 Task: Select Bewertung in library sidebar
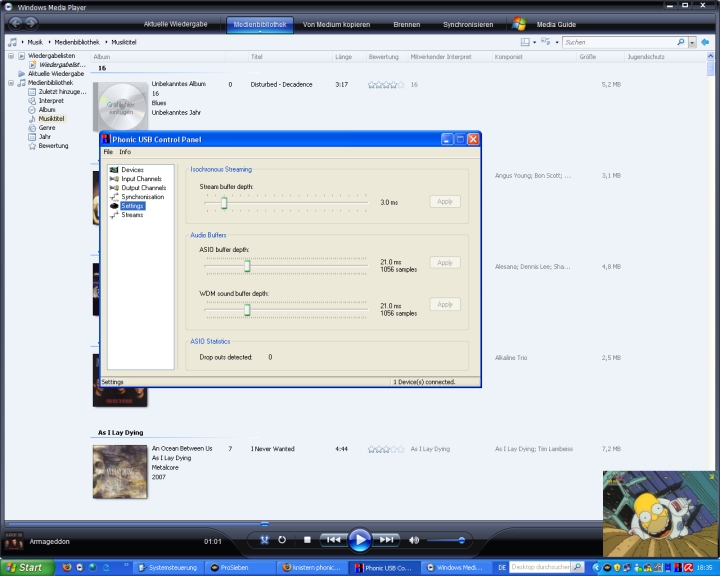pos(53,146)
